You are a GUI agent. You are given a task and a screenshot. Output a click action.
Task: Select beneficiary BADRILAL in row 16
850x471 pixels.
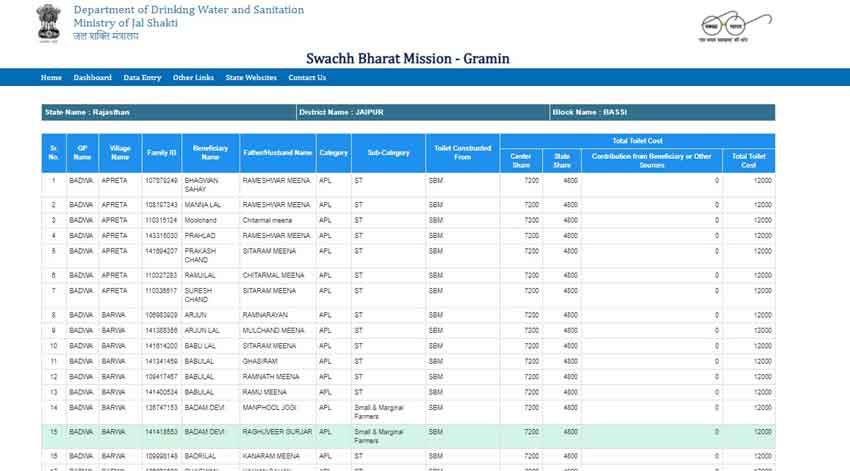(x=200, y=456)
